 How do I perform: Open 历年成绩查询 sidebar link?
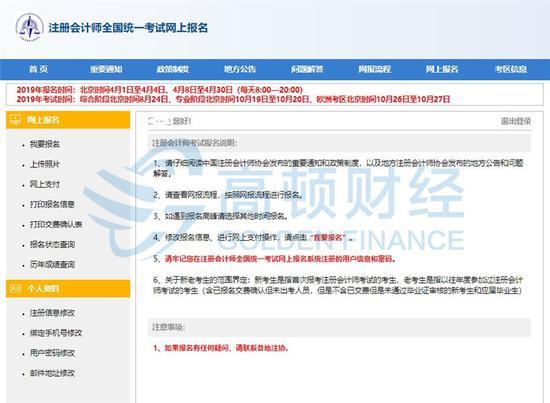click(x=52, y=264)
